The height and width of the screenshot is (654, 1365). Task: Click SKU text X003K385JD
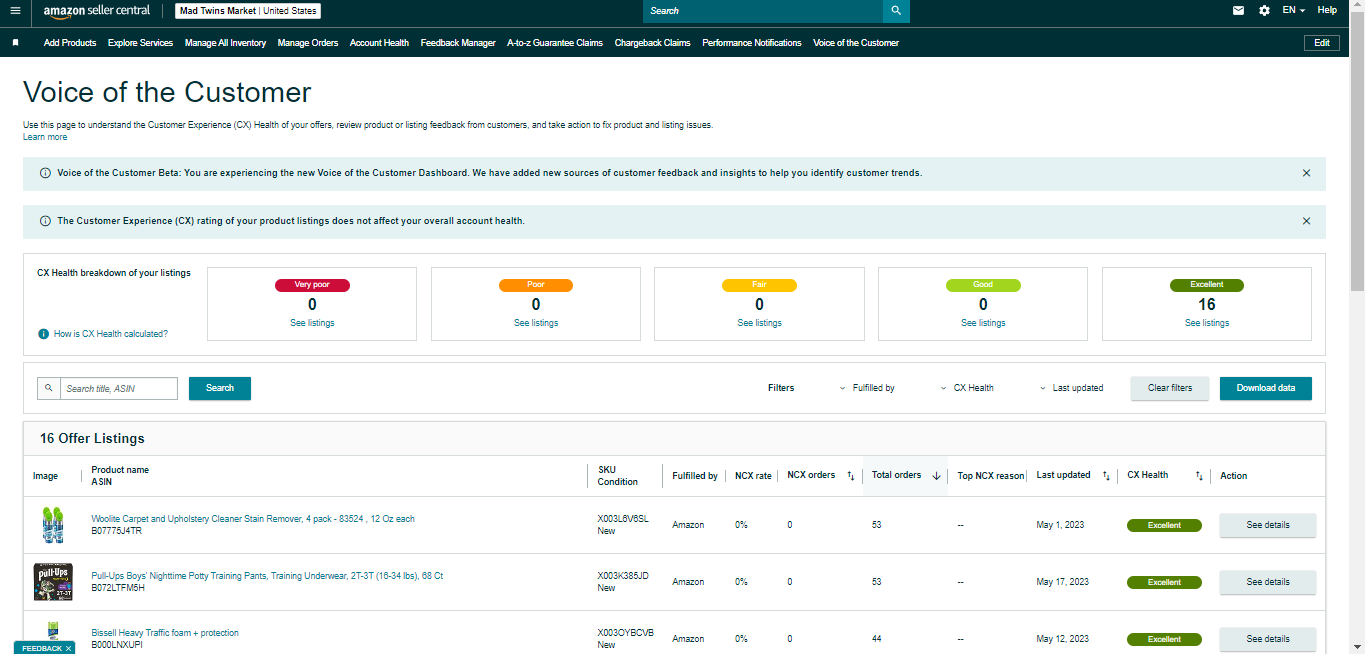pyautogui.click(x=623, y=576)
